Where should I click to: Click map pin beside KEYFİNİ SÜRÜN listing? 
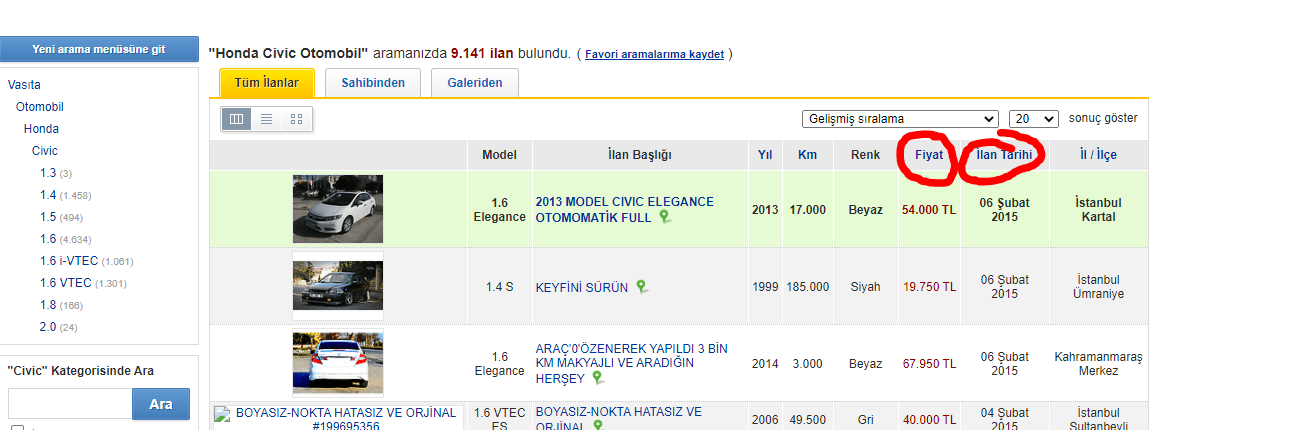click(x=642, y=287)
